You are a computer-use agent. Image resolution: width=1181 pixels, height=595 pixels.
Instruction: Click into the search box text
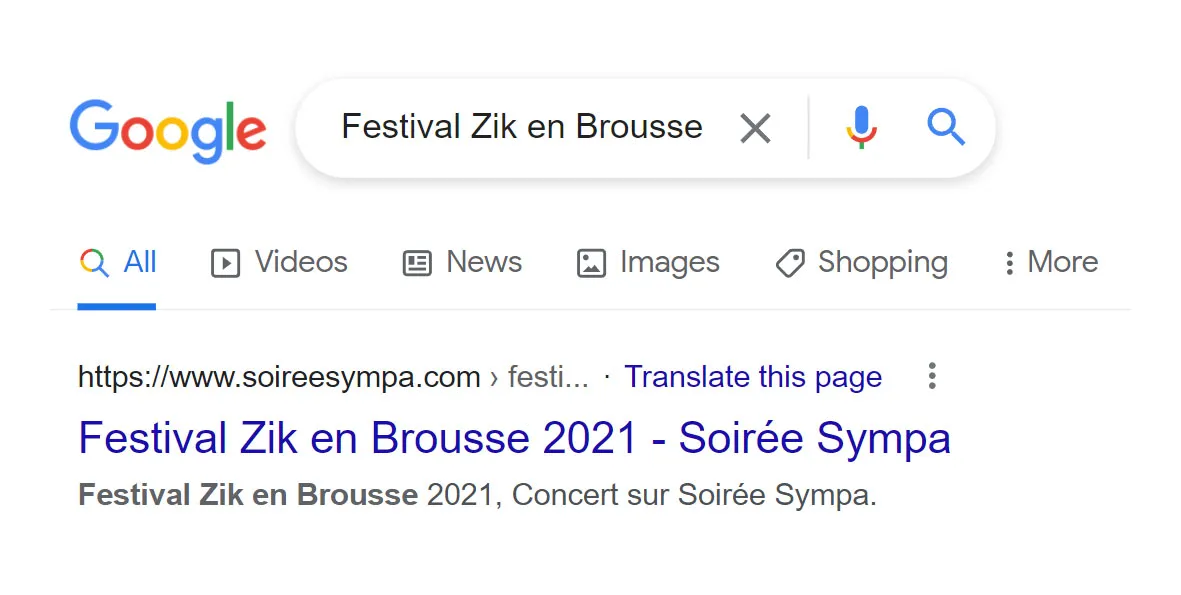coord(521,128)
